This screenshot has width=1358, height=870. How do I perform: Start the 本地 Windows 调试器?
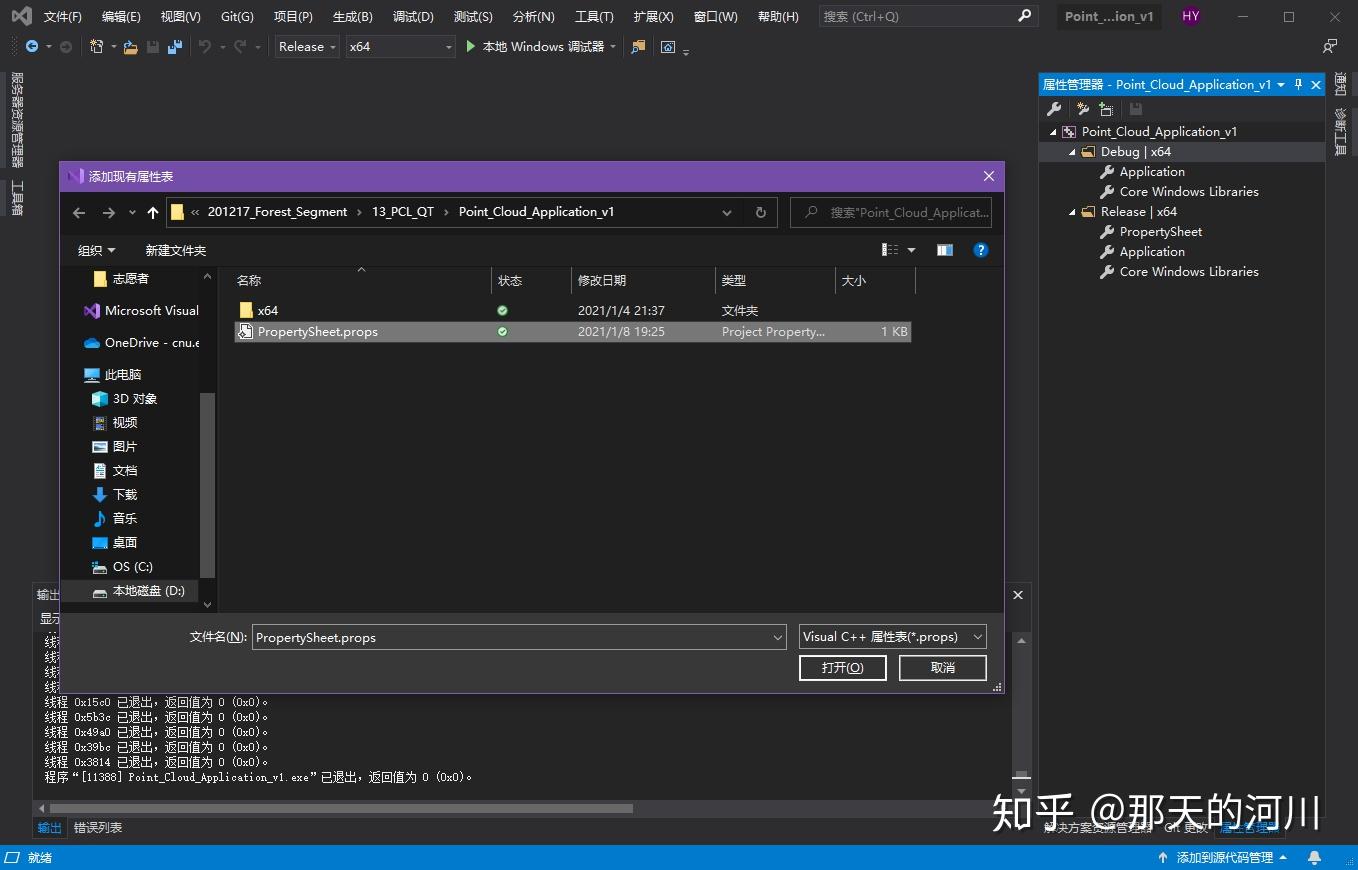[x=540, y=46]
